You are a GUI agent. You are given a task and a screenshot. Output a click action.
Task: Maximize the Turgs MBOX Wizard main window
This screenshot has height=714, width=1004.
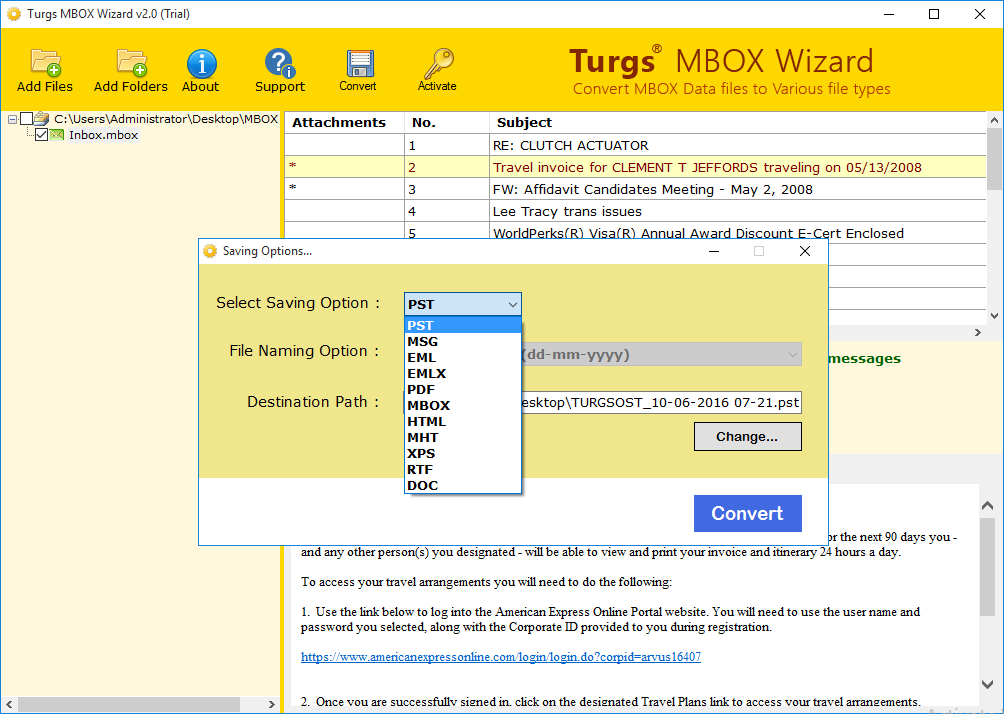[x=934, y=13]
